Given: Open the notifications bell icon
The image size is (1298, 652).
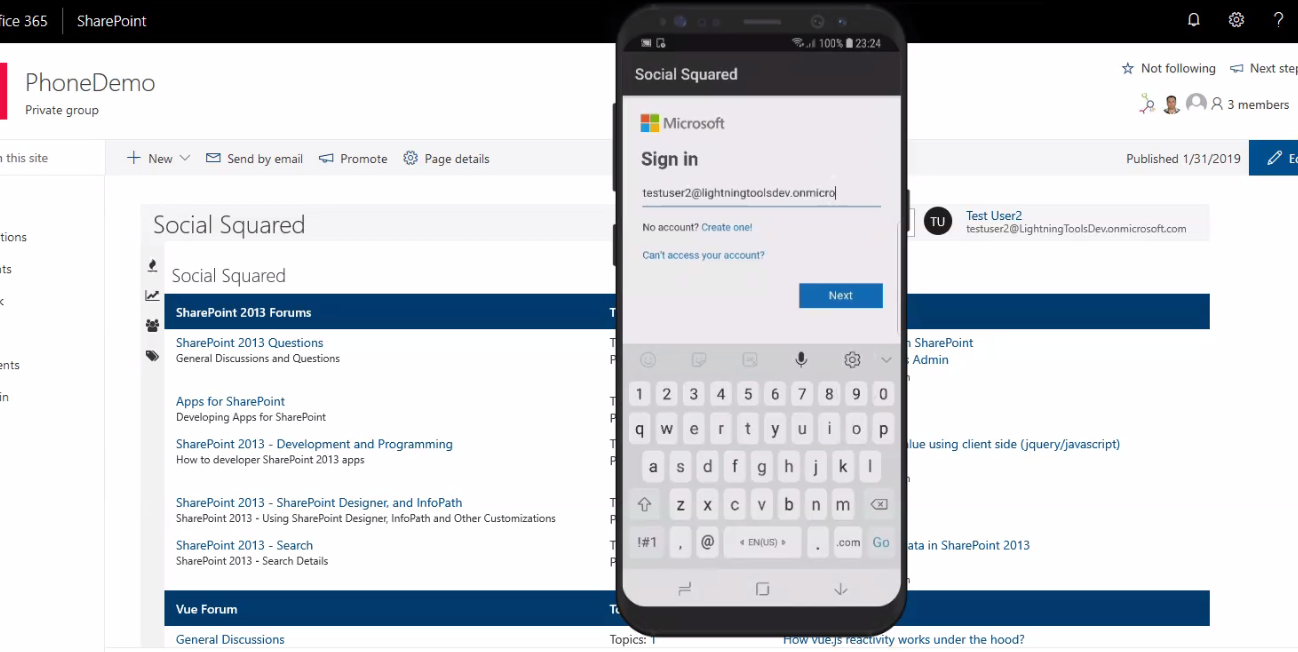Looking at the screenshot, I should 1193,20.
